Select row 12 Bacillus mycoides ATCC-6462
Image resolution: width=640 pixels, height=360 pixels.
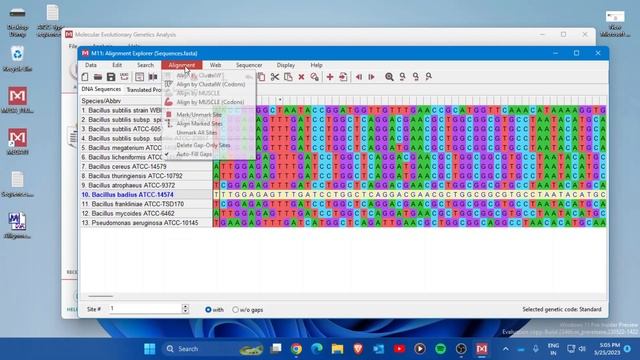click(146, 213)
